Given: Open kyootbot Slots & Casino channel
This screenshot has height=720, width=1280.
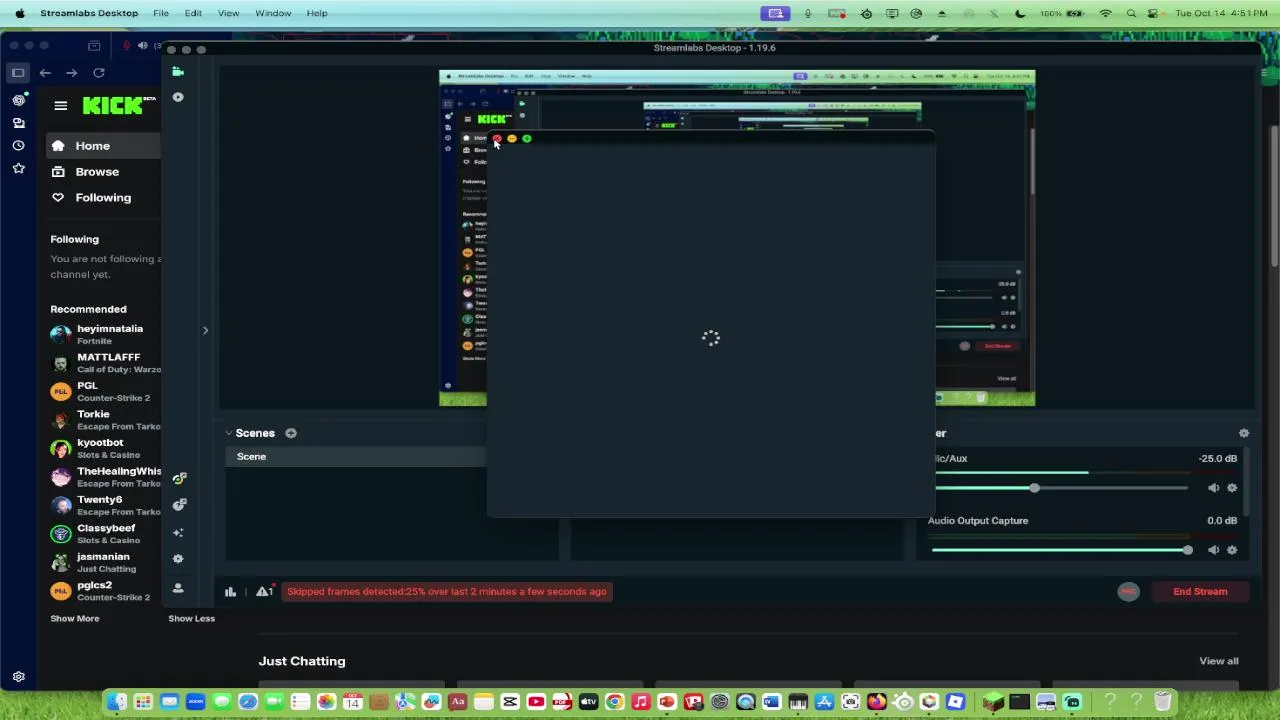Looking at the screenshot, I should (x=105, y=449).
